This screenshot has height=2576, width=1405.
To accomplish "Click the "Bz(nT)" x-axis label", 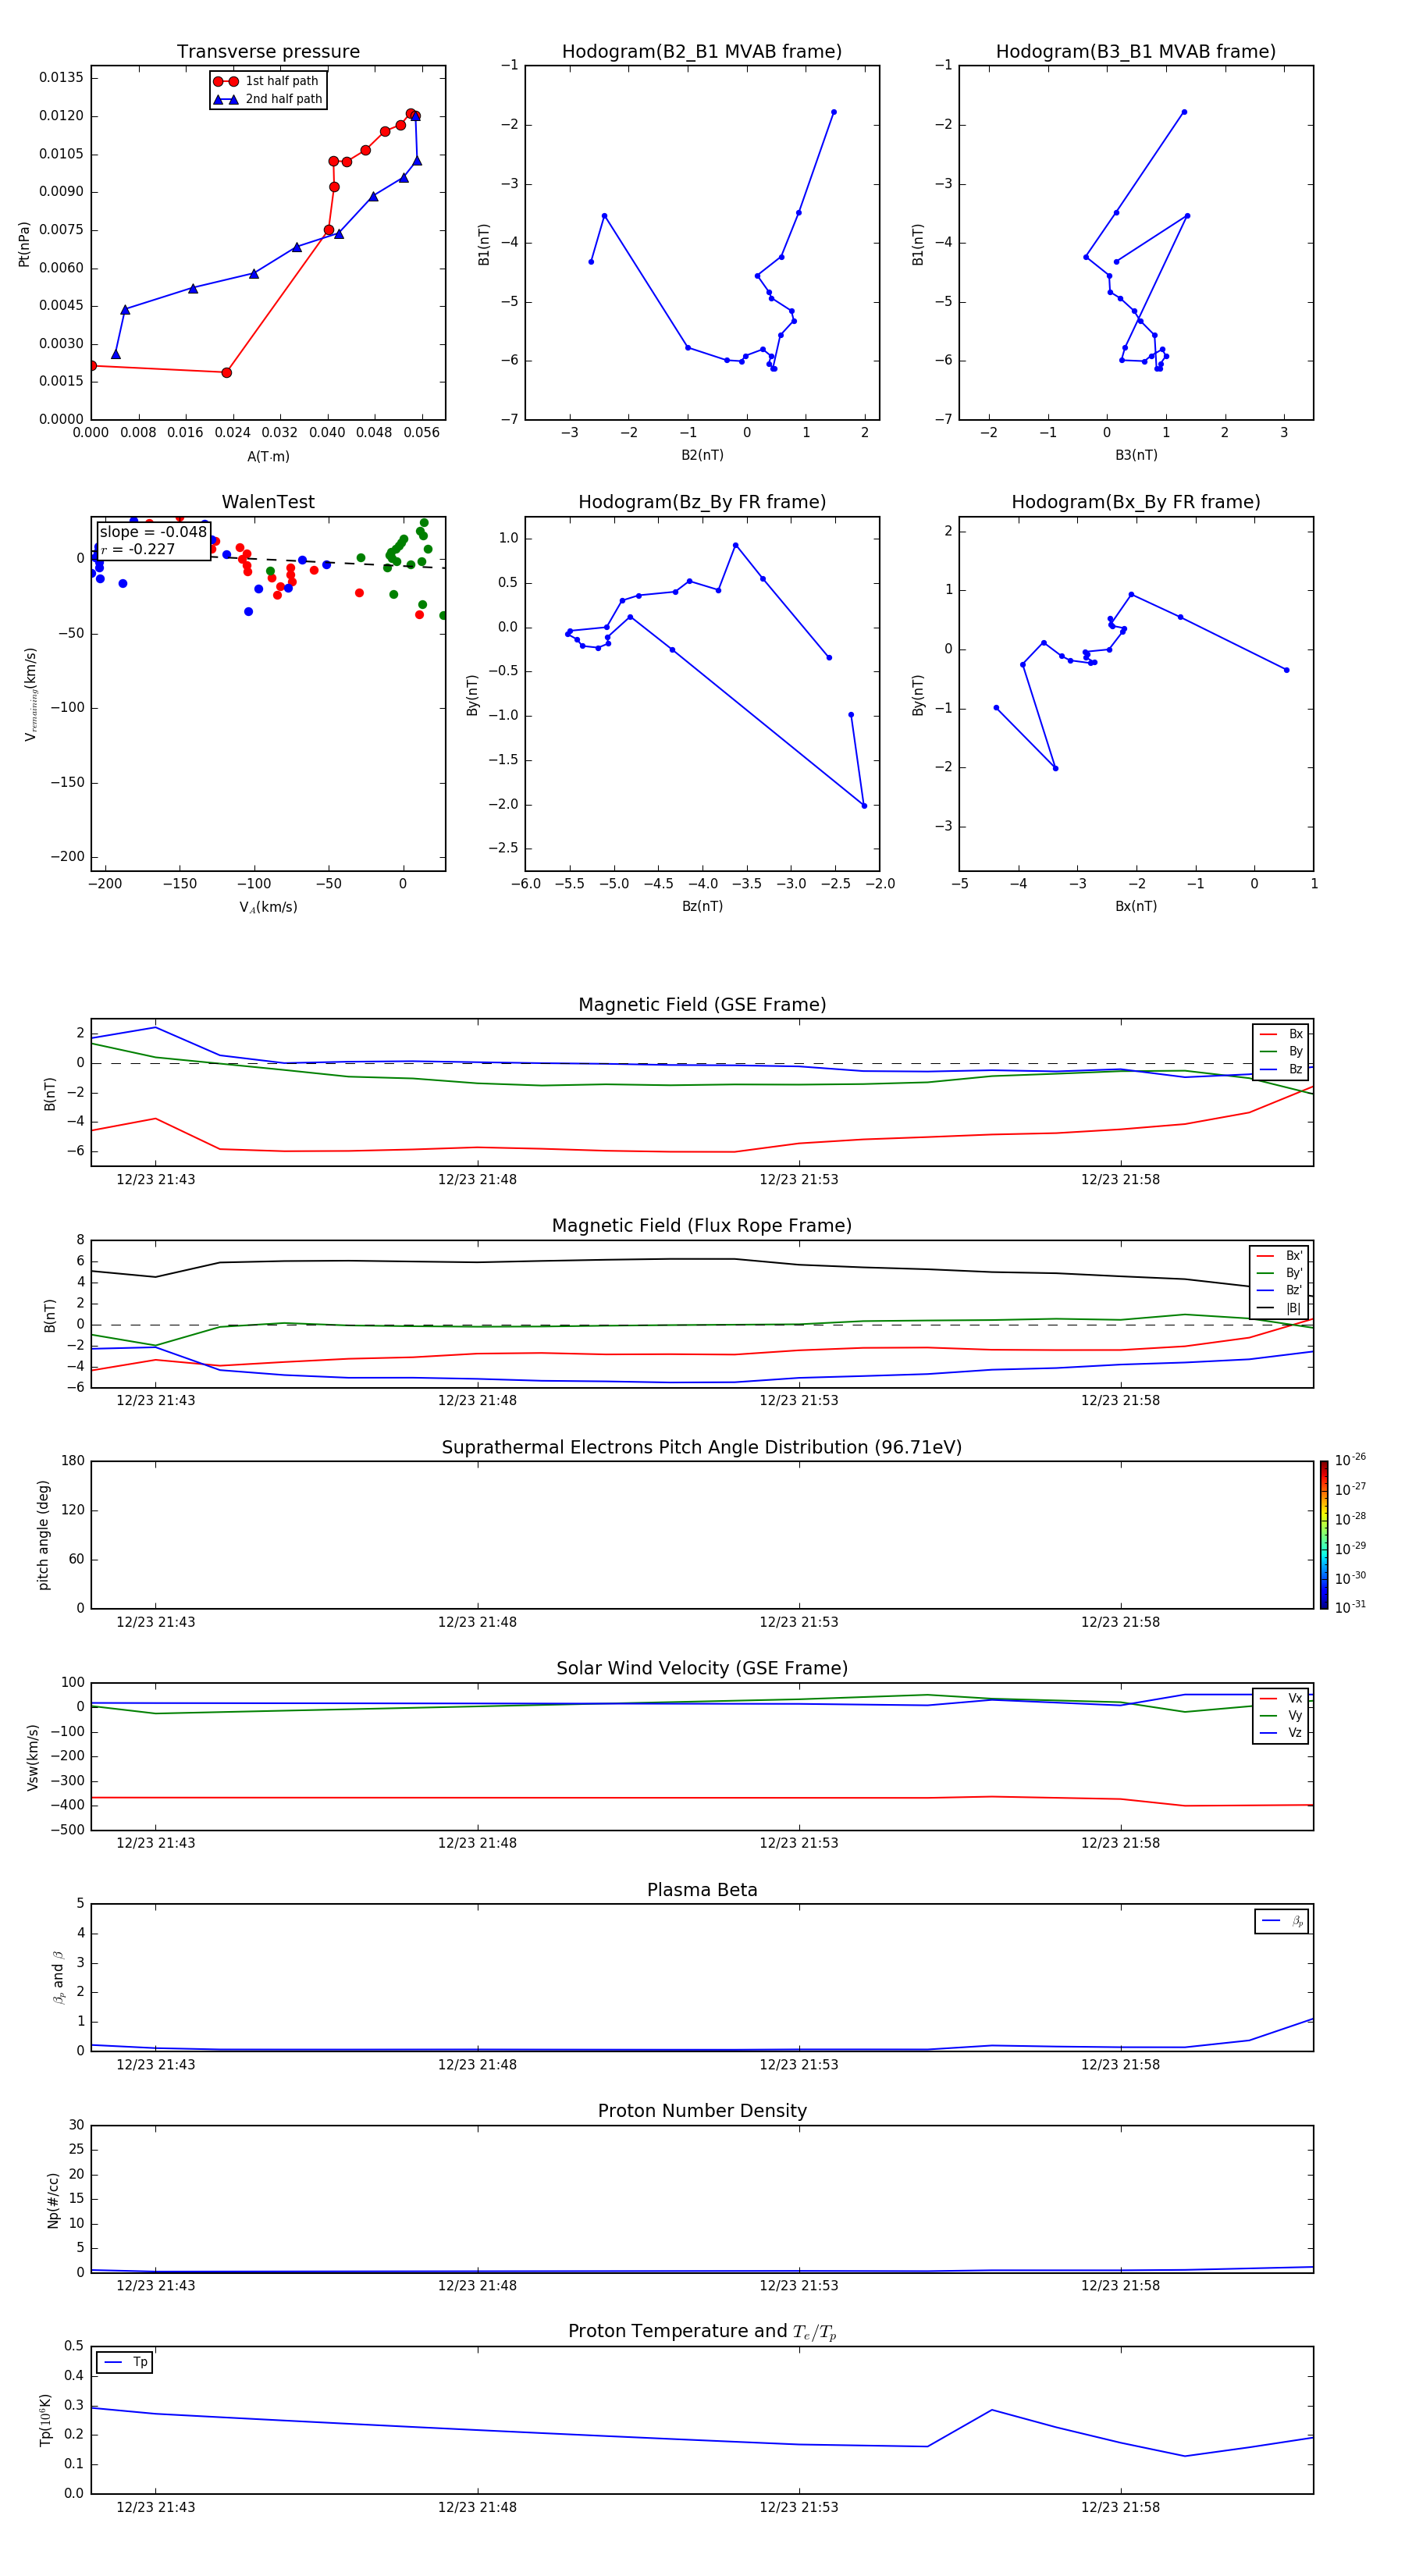I will (x=702, y=906).
